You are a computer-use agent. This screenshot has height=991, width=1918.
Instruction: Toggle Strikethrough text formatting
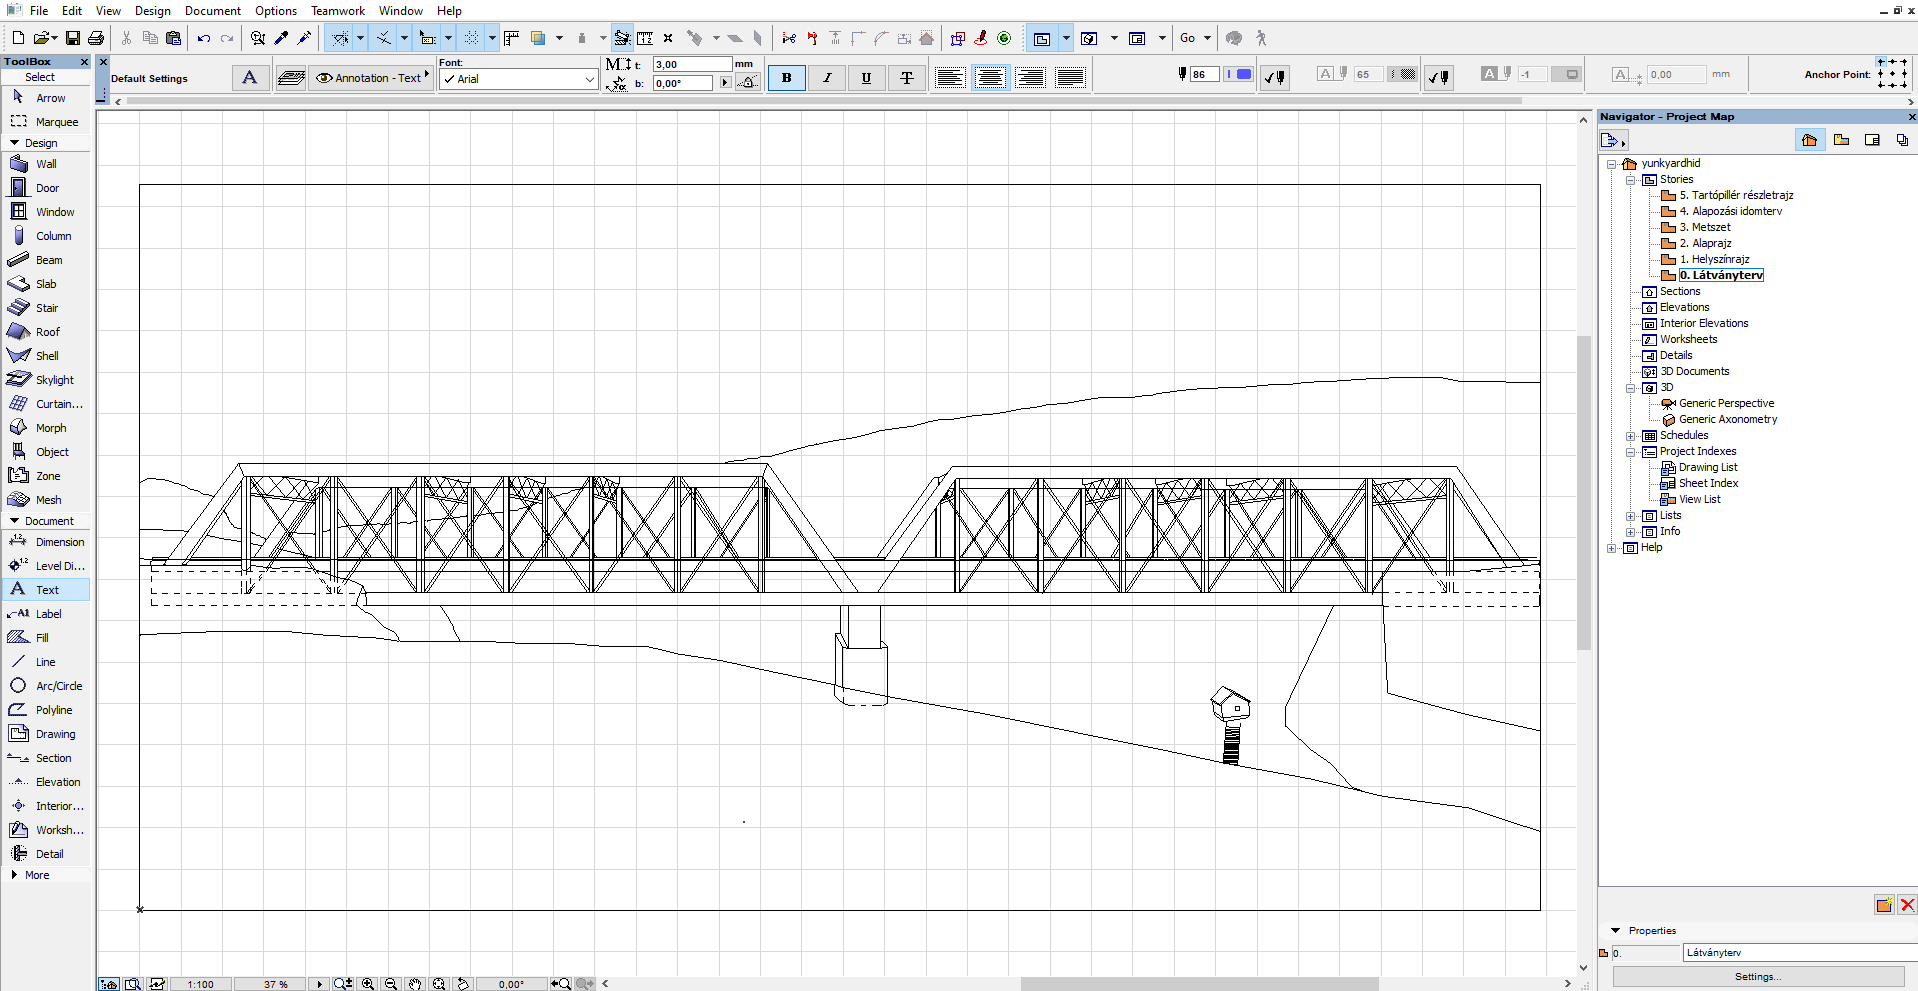[907, 77]
